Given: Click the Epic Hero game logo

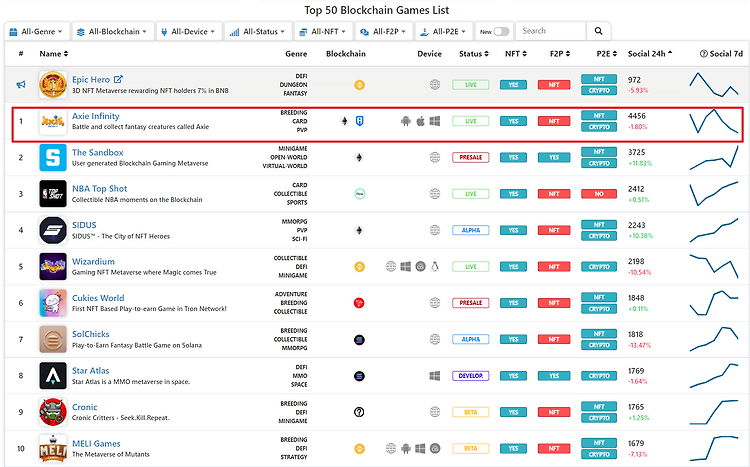Looking at the screenshot, I should point(53,85).
